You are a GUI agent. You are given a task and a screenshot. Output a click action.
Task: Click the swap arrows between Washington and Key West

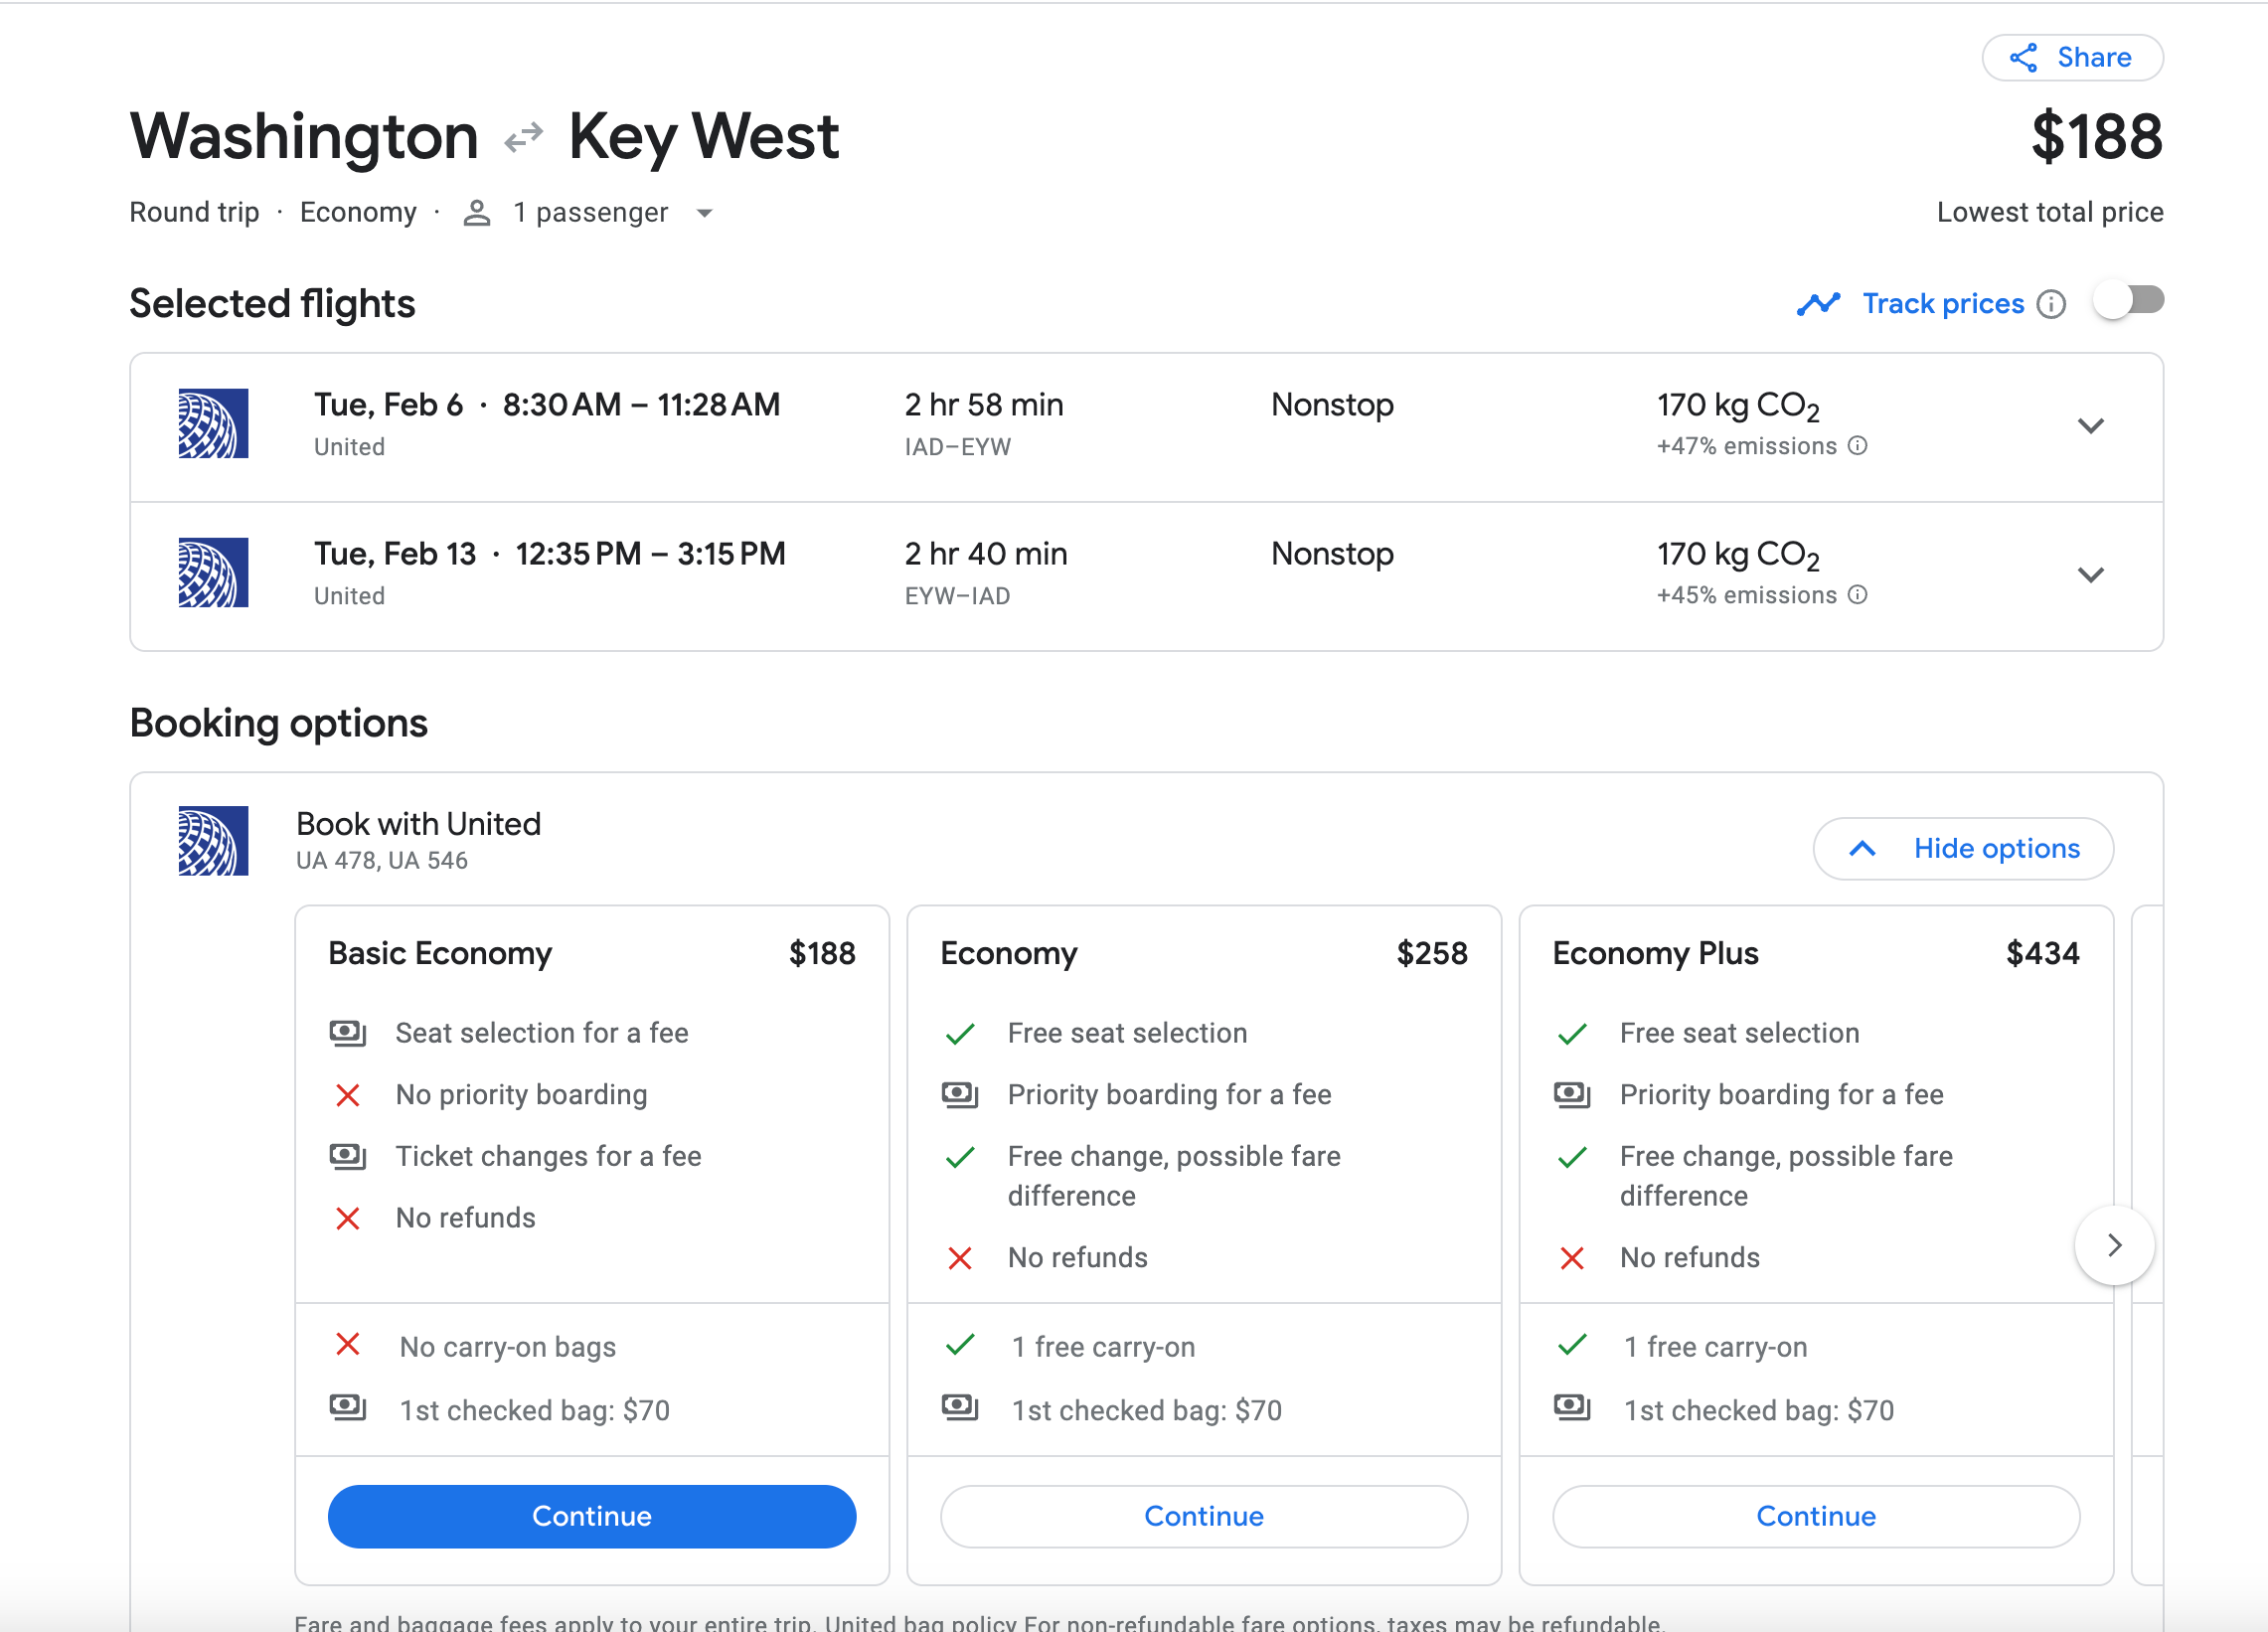(523, 137)
